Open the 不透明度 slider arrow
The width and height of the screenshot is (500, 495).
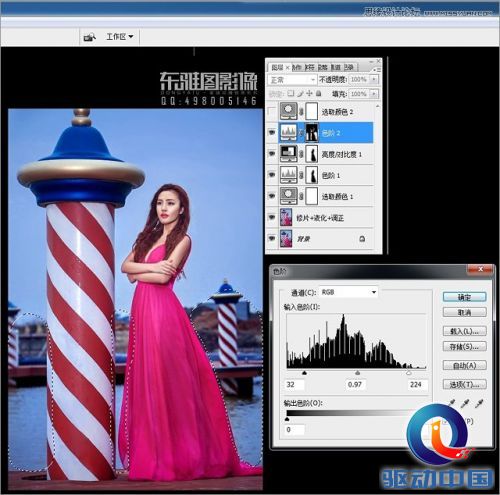(374, 80)
